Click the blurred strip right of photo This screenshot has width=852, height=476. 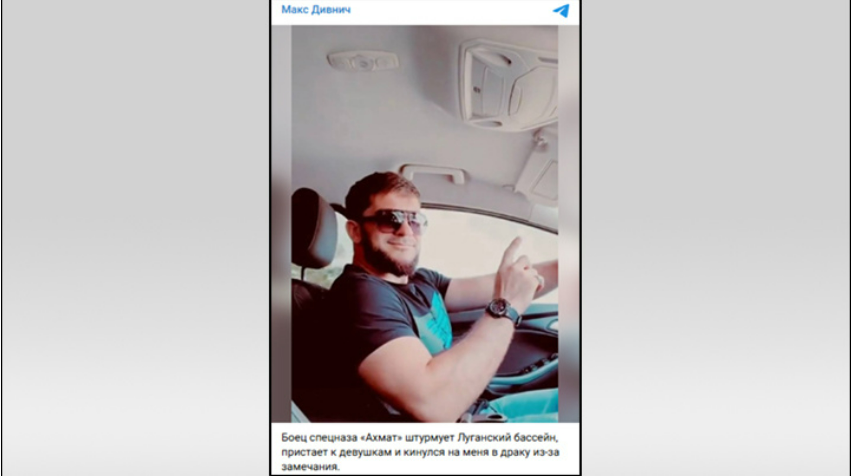coord(568,223)
